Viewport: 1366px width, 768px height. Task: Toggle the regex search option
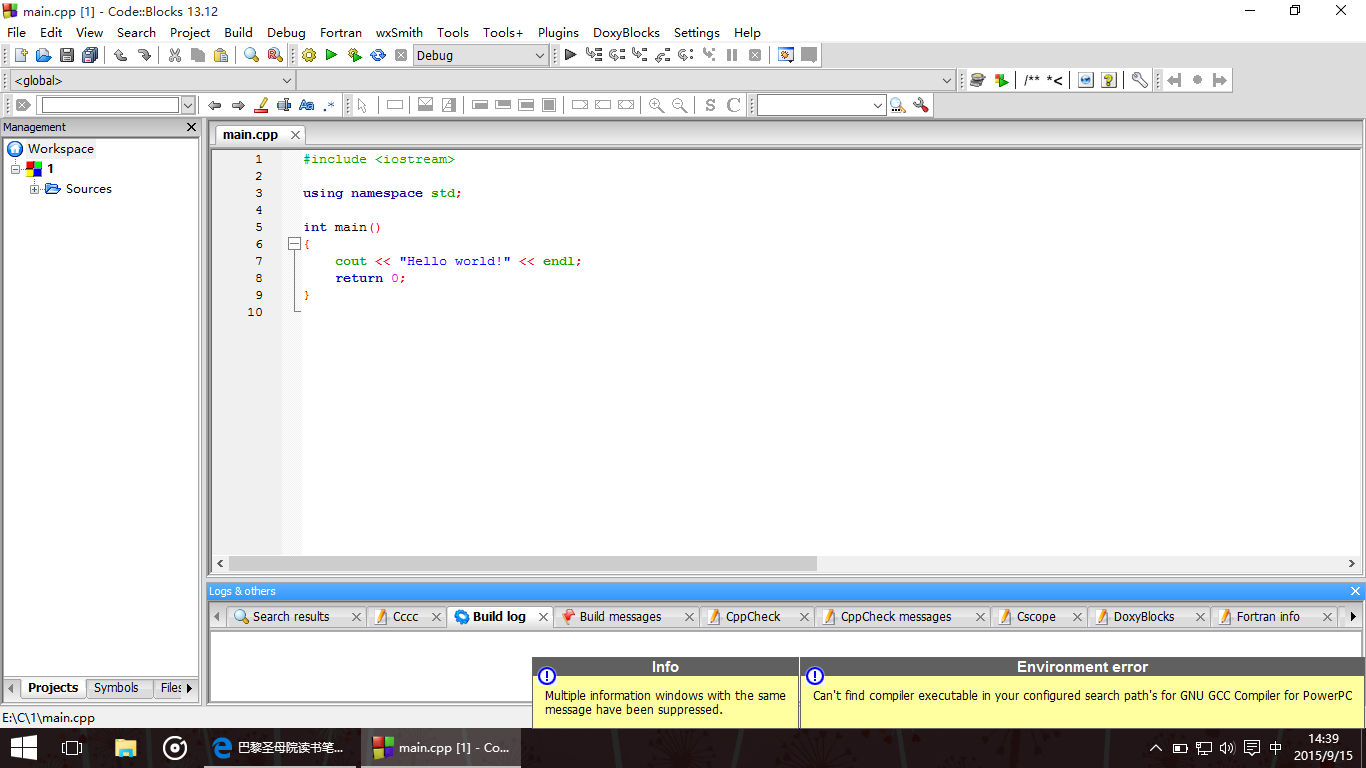coord(329,105)
